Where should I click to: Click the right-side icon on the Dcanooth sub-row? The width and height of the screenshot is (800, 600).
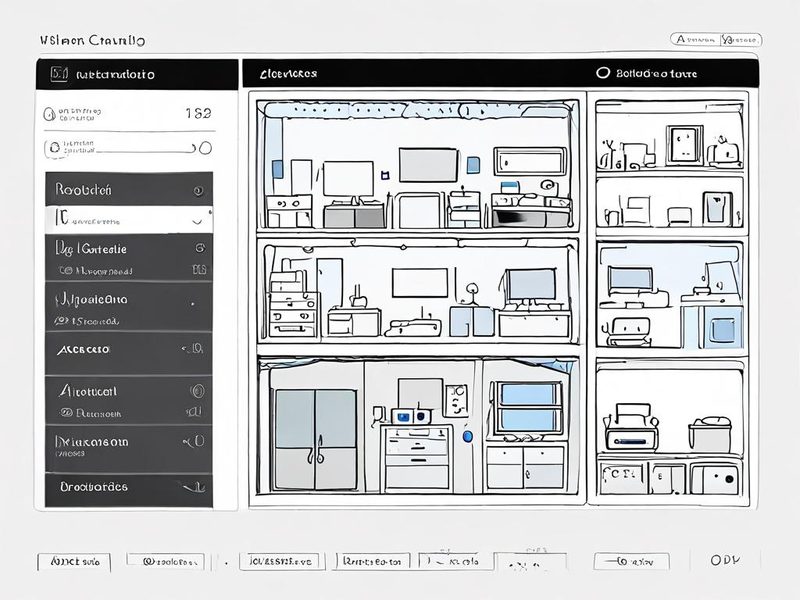point(194,411)
